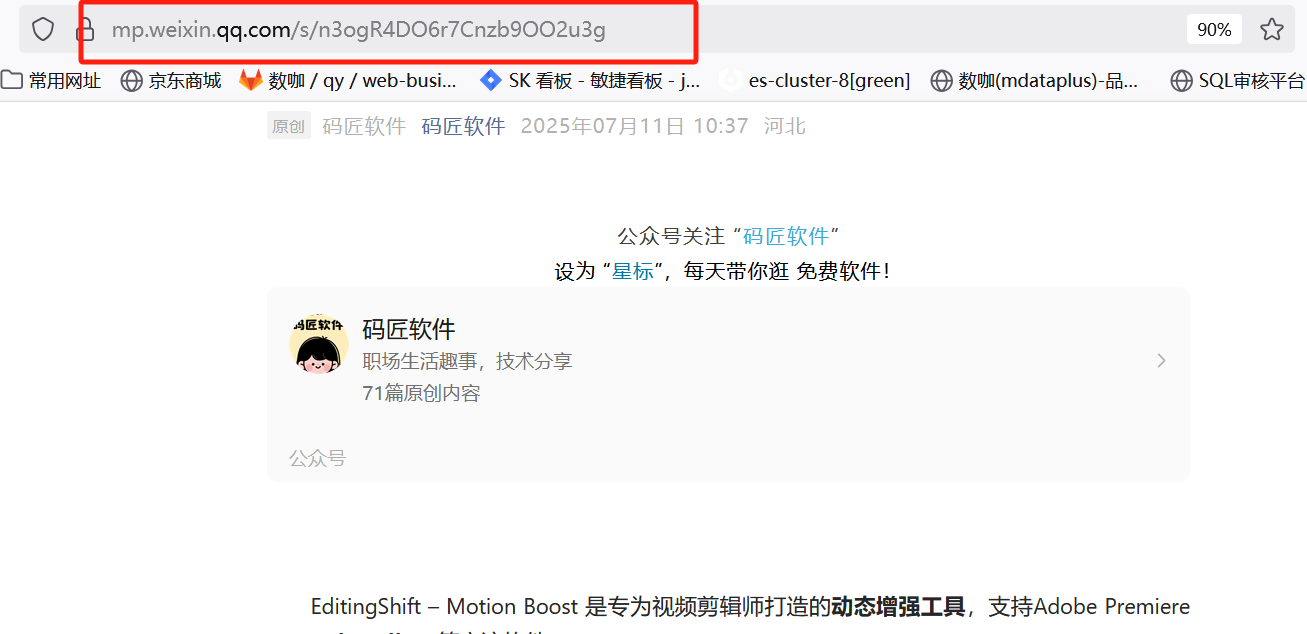1307x634 pixels.
Task: Open site security padlock info
Action: 86,30
